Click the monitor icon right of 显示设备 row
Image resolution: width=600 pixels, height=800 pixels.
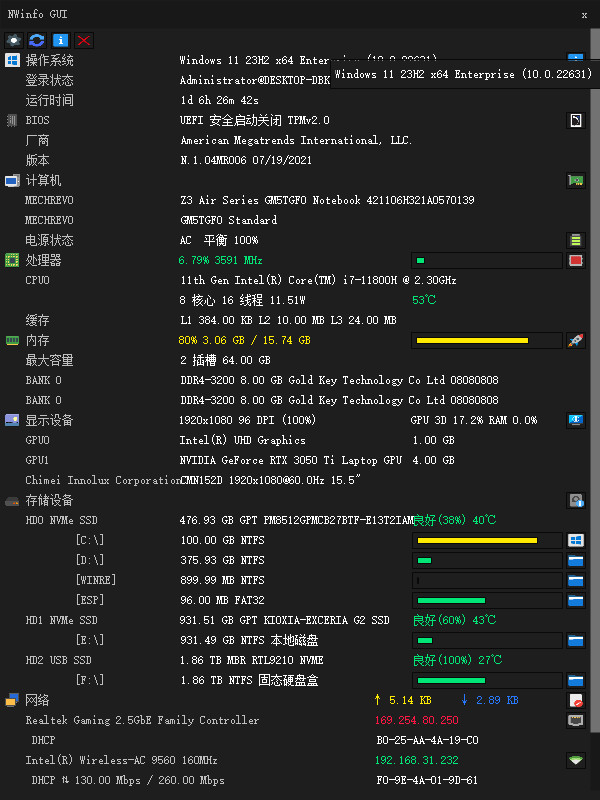pos(576,420)
